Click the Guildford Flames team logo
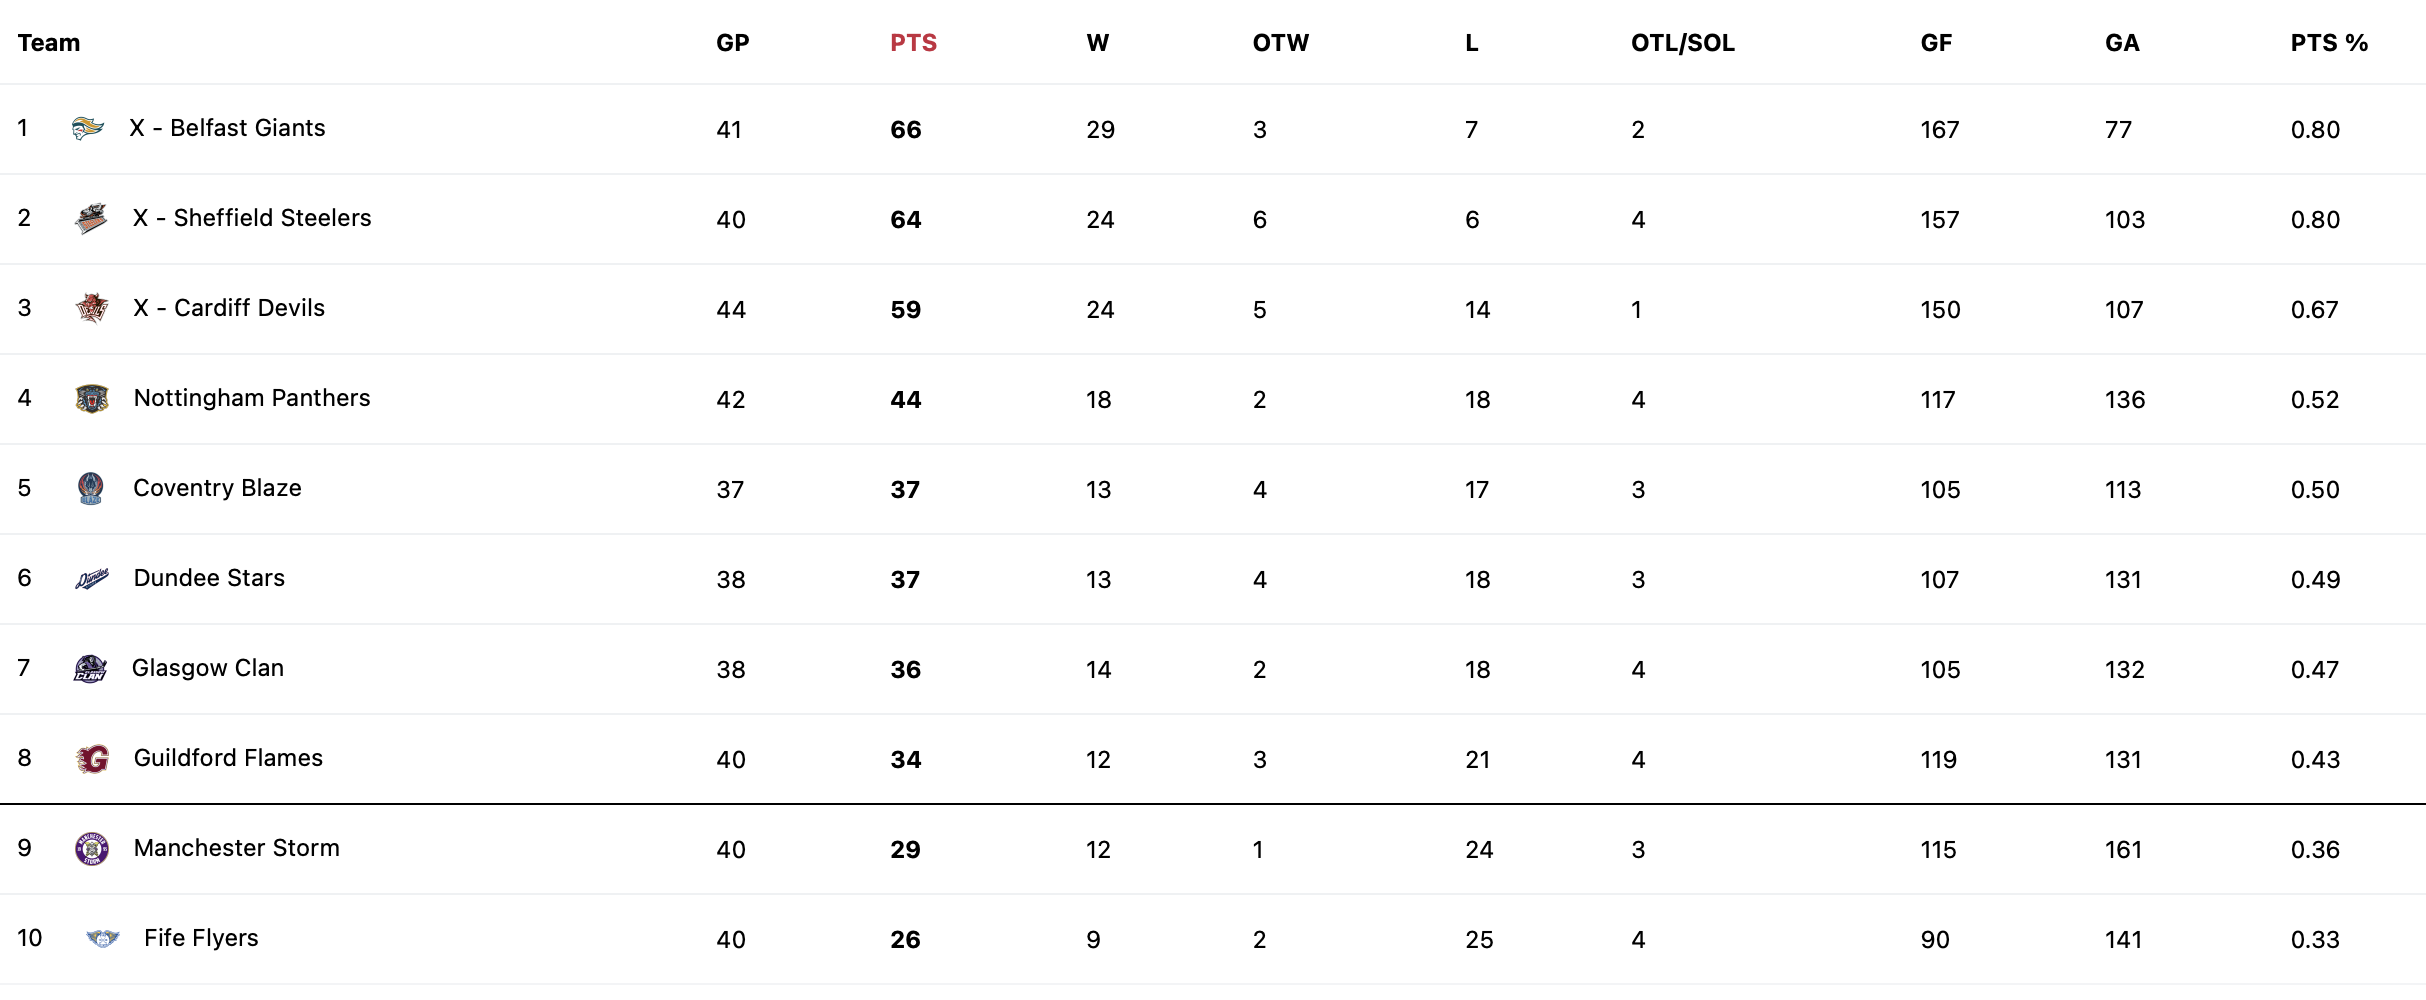The image size is (2426, 1000). coord(92,758)
